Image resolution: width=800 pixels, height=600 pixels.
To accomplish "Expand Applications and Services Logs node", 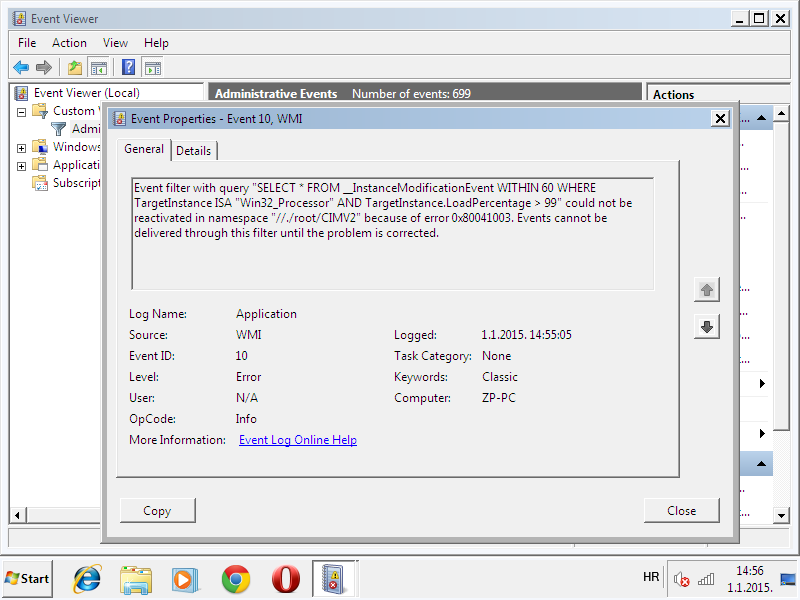I will click(22, 166).
